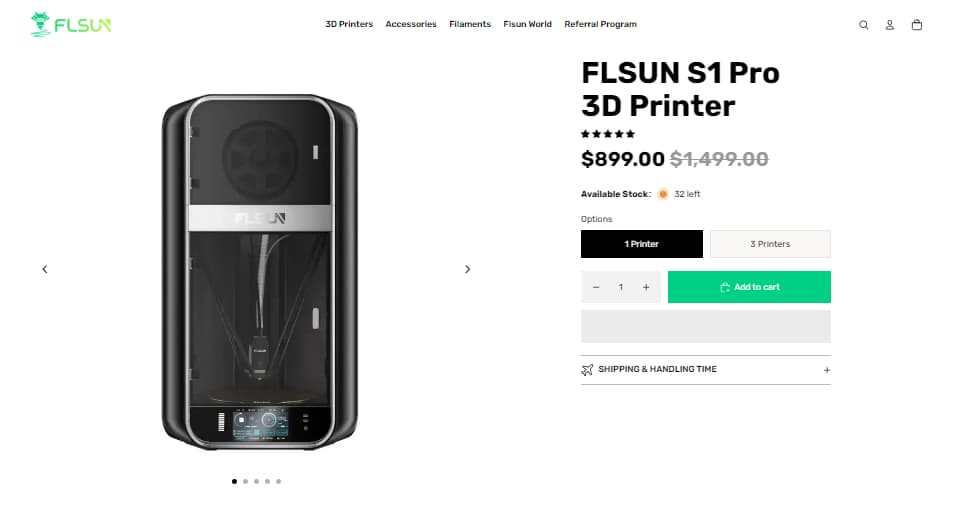The height and width of the screenshot is (506, 971).
Task: Open the 3D Printers menu
Action: (349, 24)
